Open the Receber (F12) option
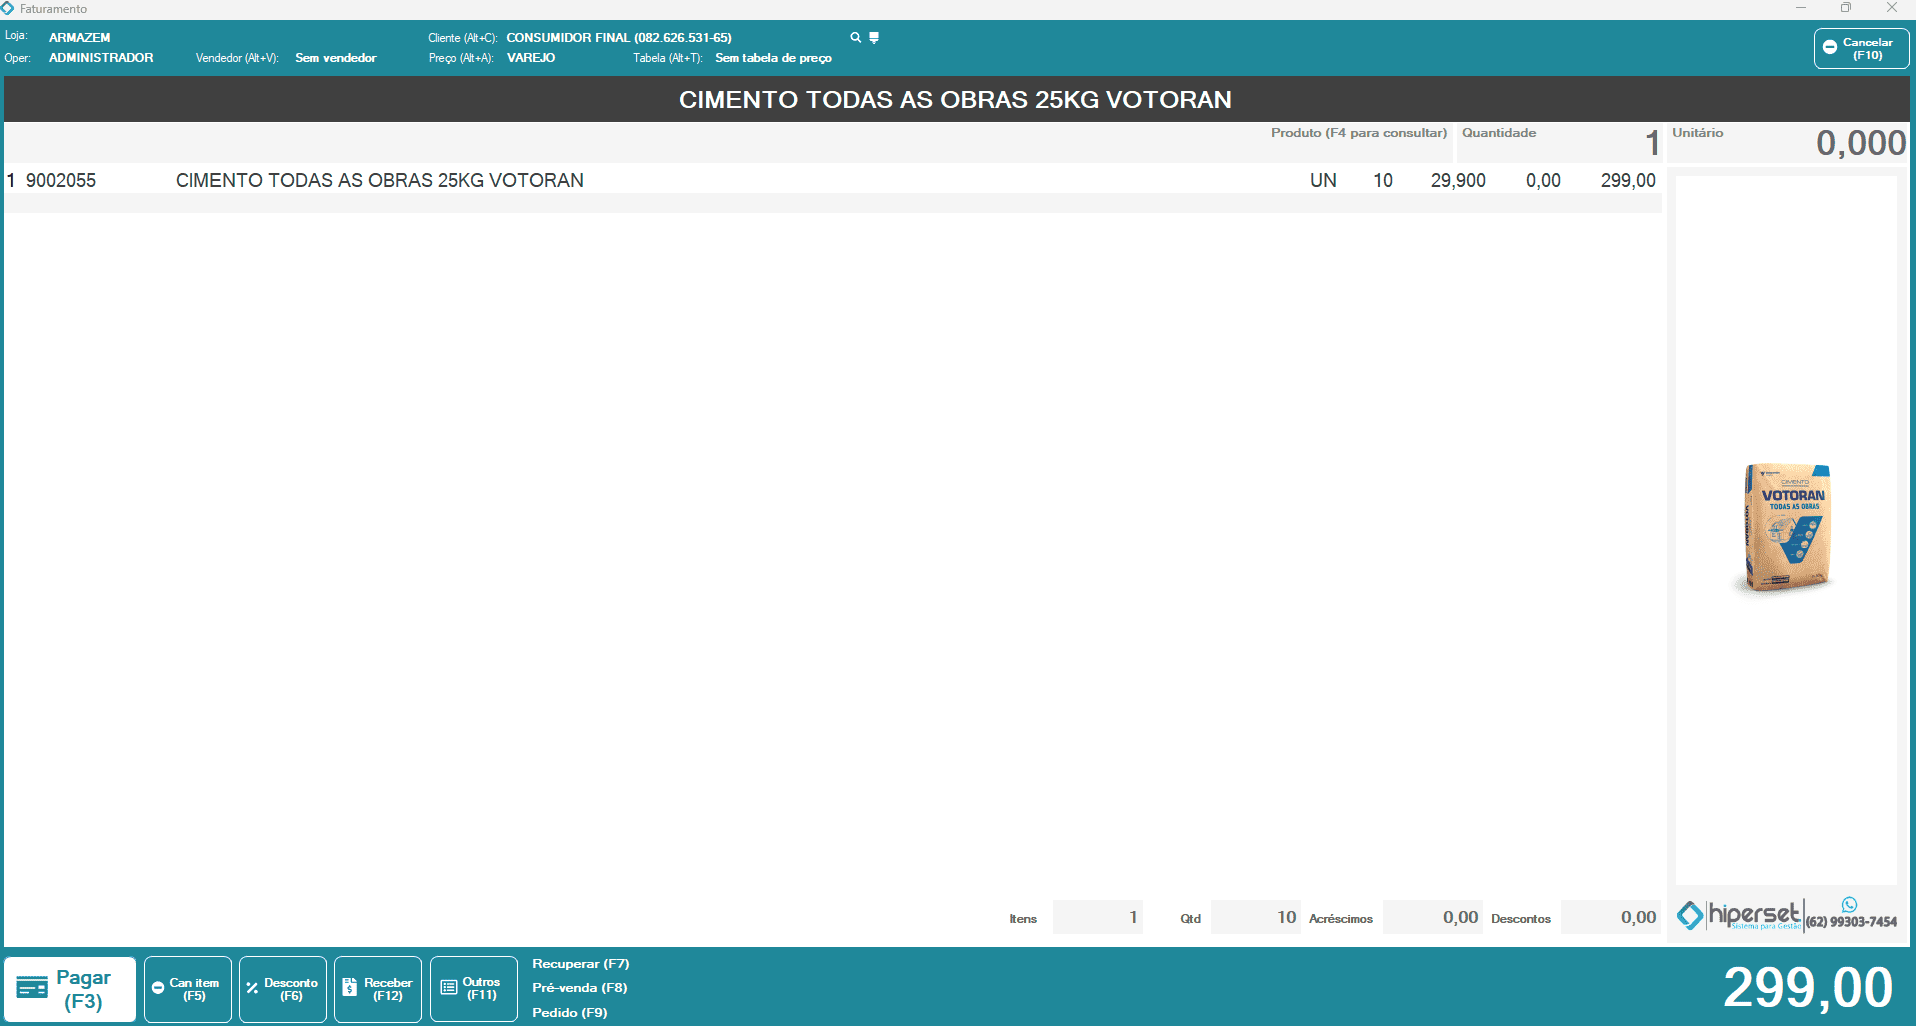Screen dimensions: 1916x1026 (378, 989)
